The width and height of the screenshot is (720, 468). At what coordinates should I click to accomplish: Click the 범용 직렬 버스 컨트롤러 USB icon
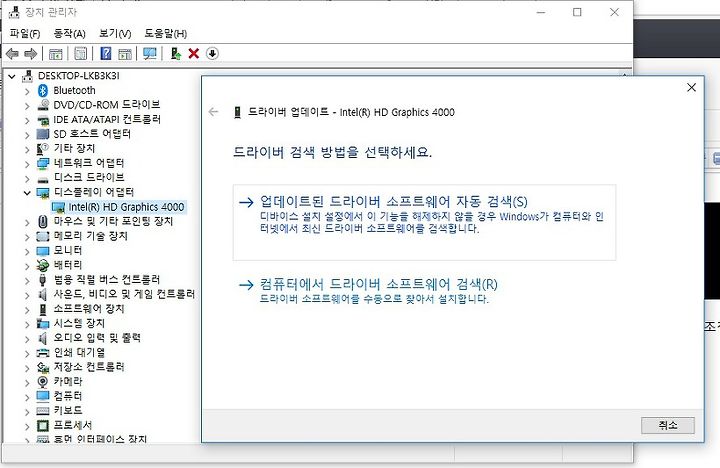tap(43, 280)
